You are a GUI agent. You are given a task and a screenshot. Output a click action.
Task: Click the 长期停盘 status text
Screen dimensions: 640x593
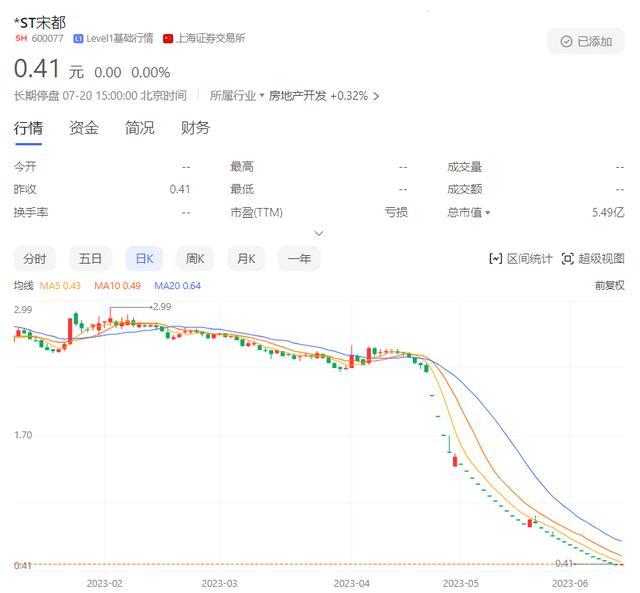pos(37,96)
